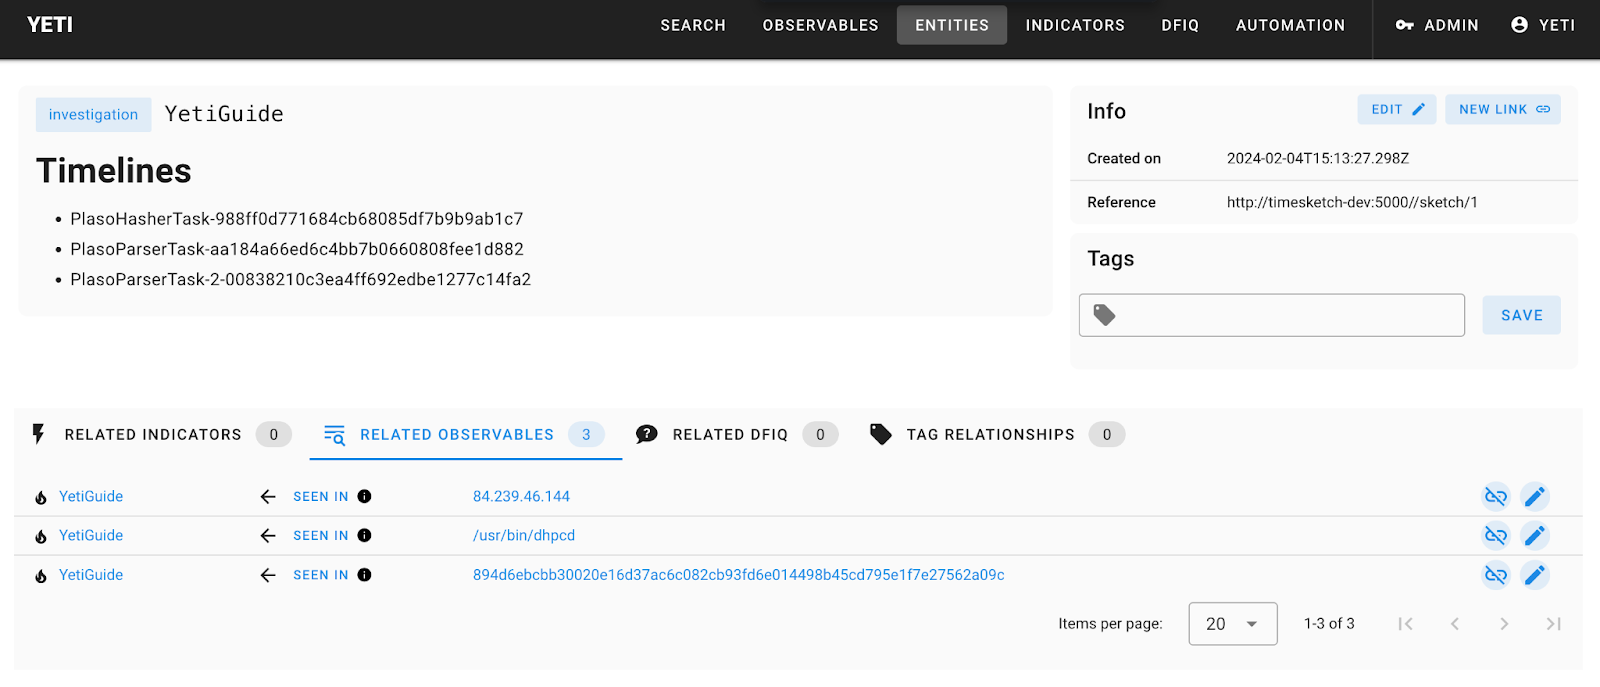This screenshot has height=687, width=1600.
Task: Switch to the Related DFIQ tab
Action: 736,434
